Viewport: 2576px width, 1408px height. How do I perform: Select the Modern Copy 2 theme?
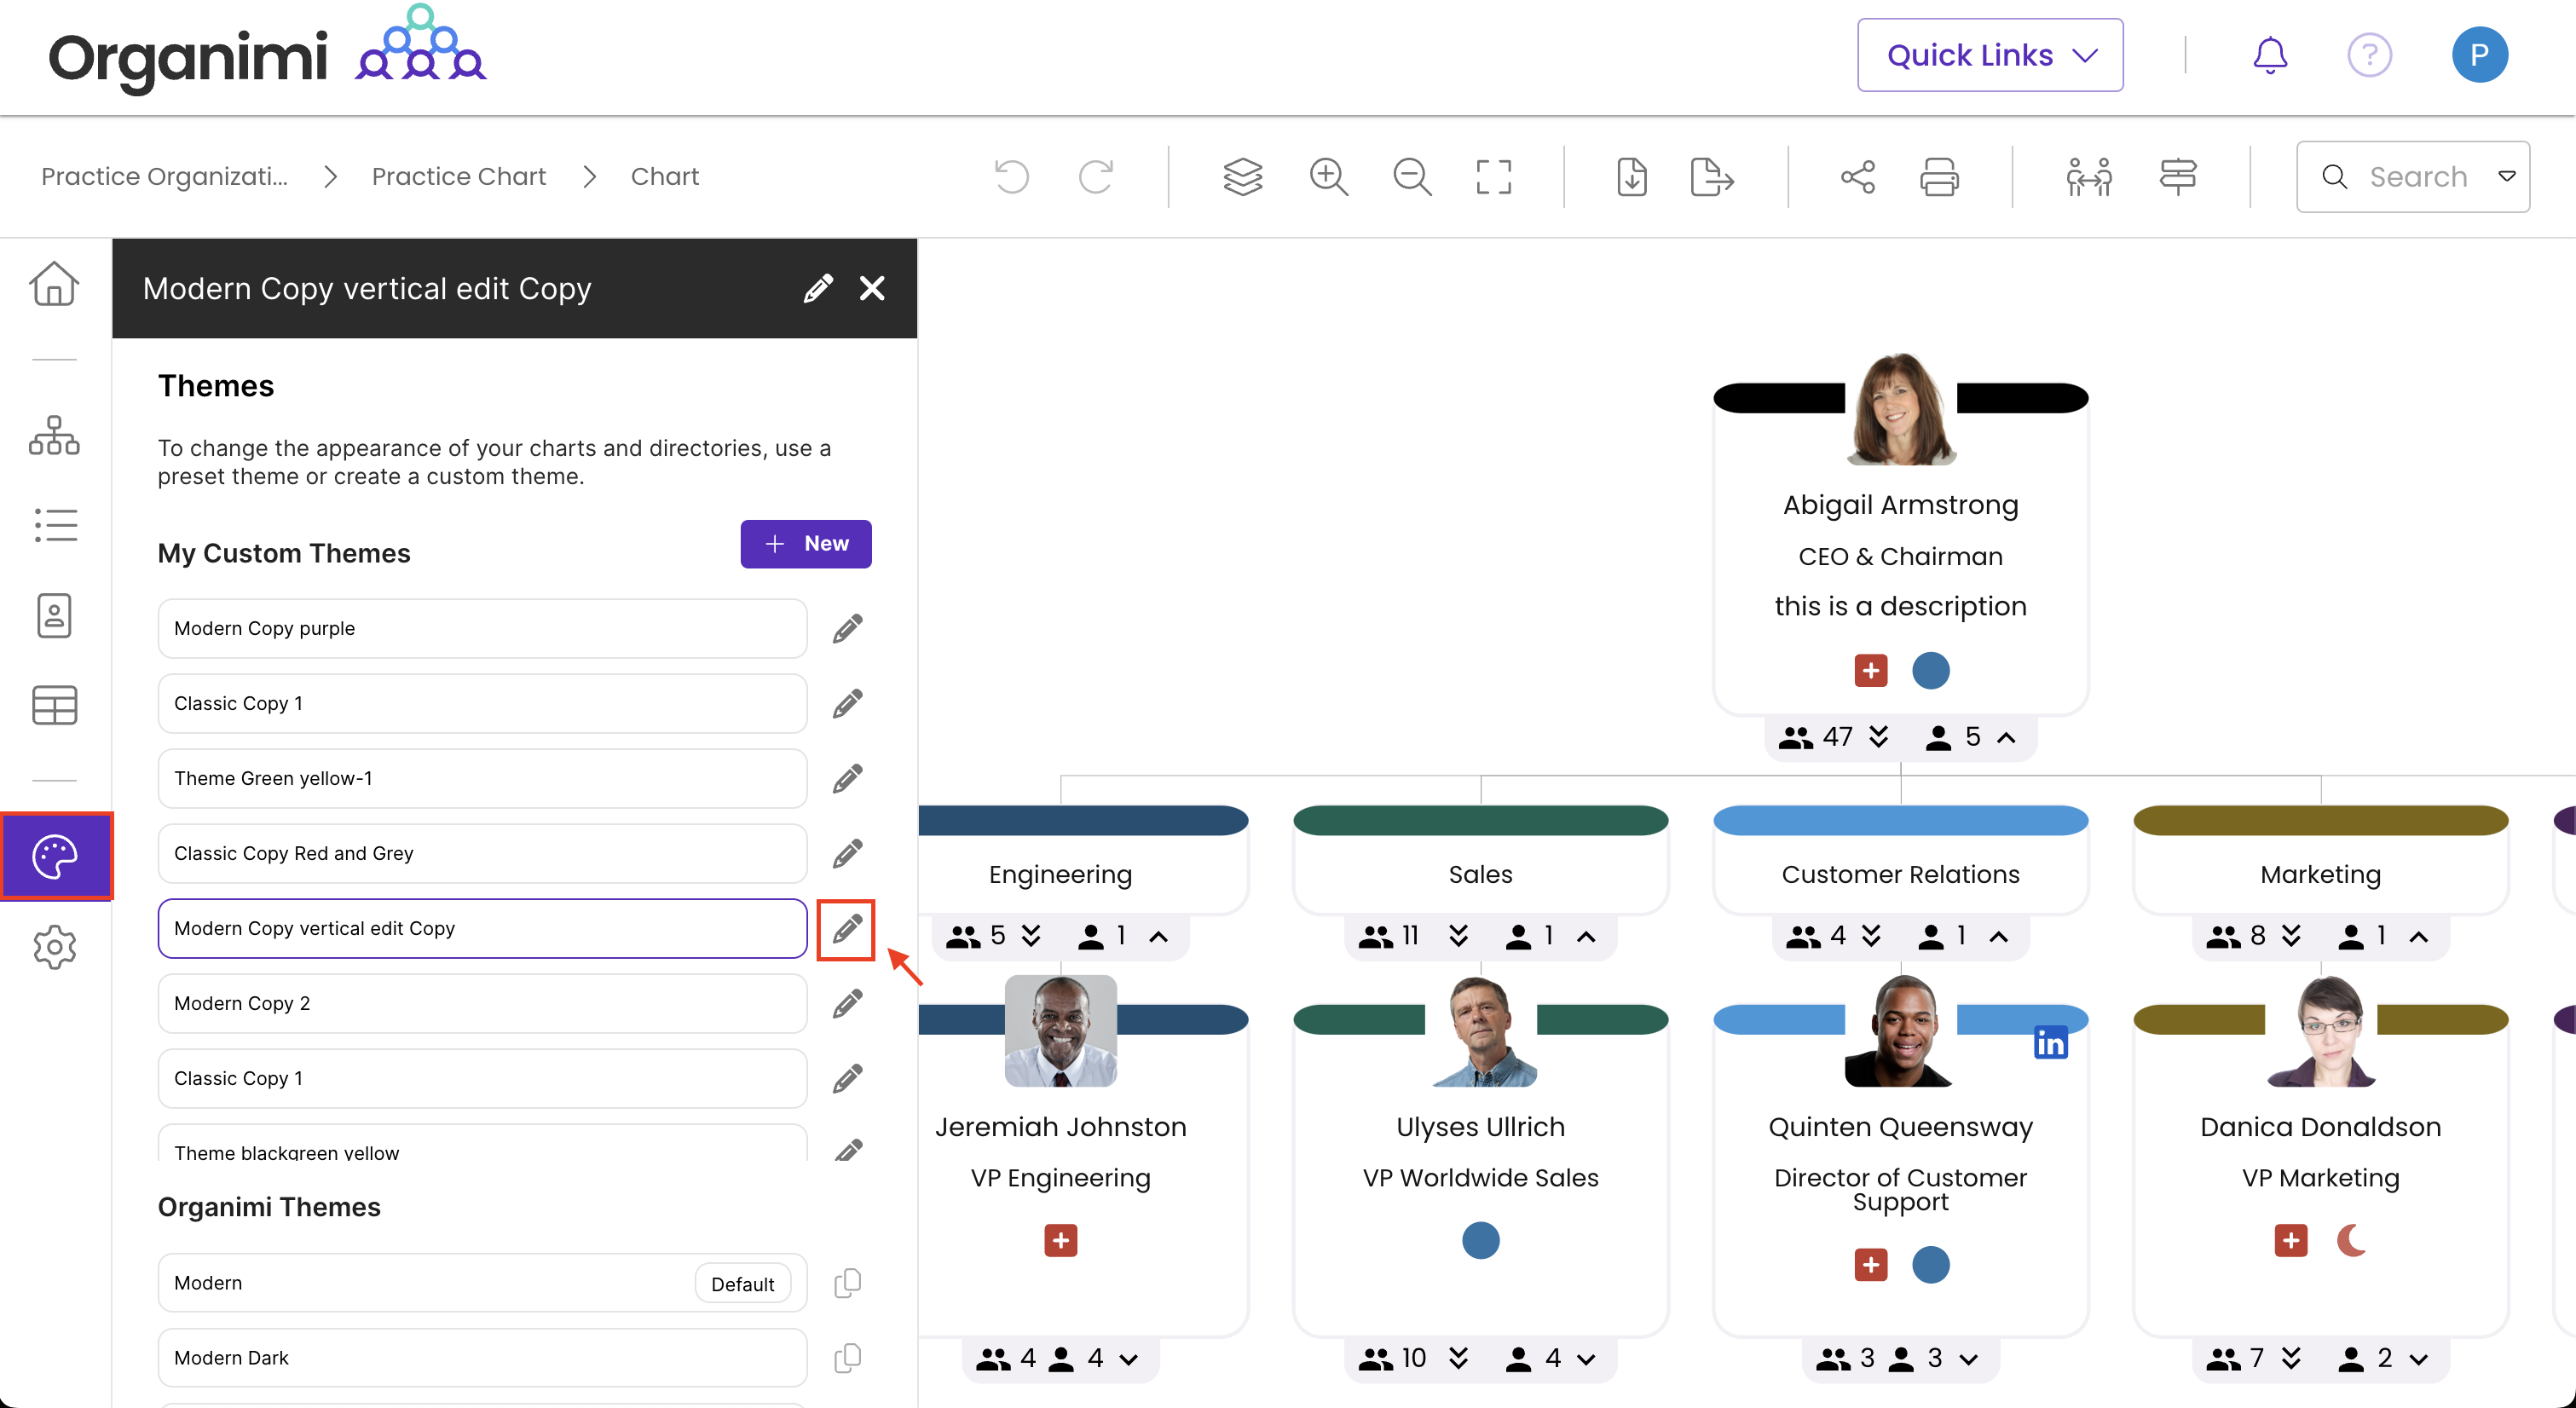coord(482,1003)
